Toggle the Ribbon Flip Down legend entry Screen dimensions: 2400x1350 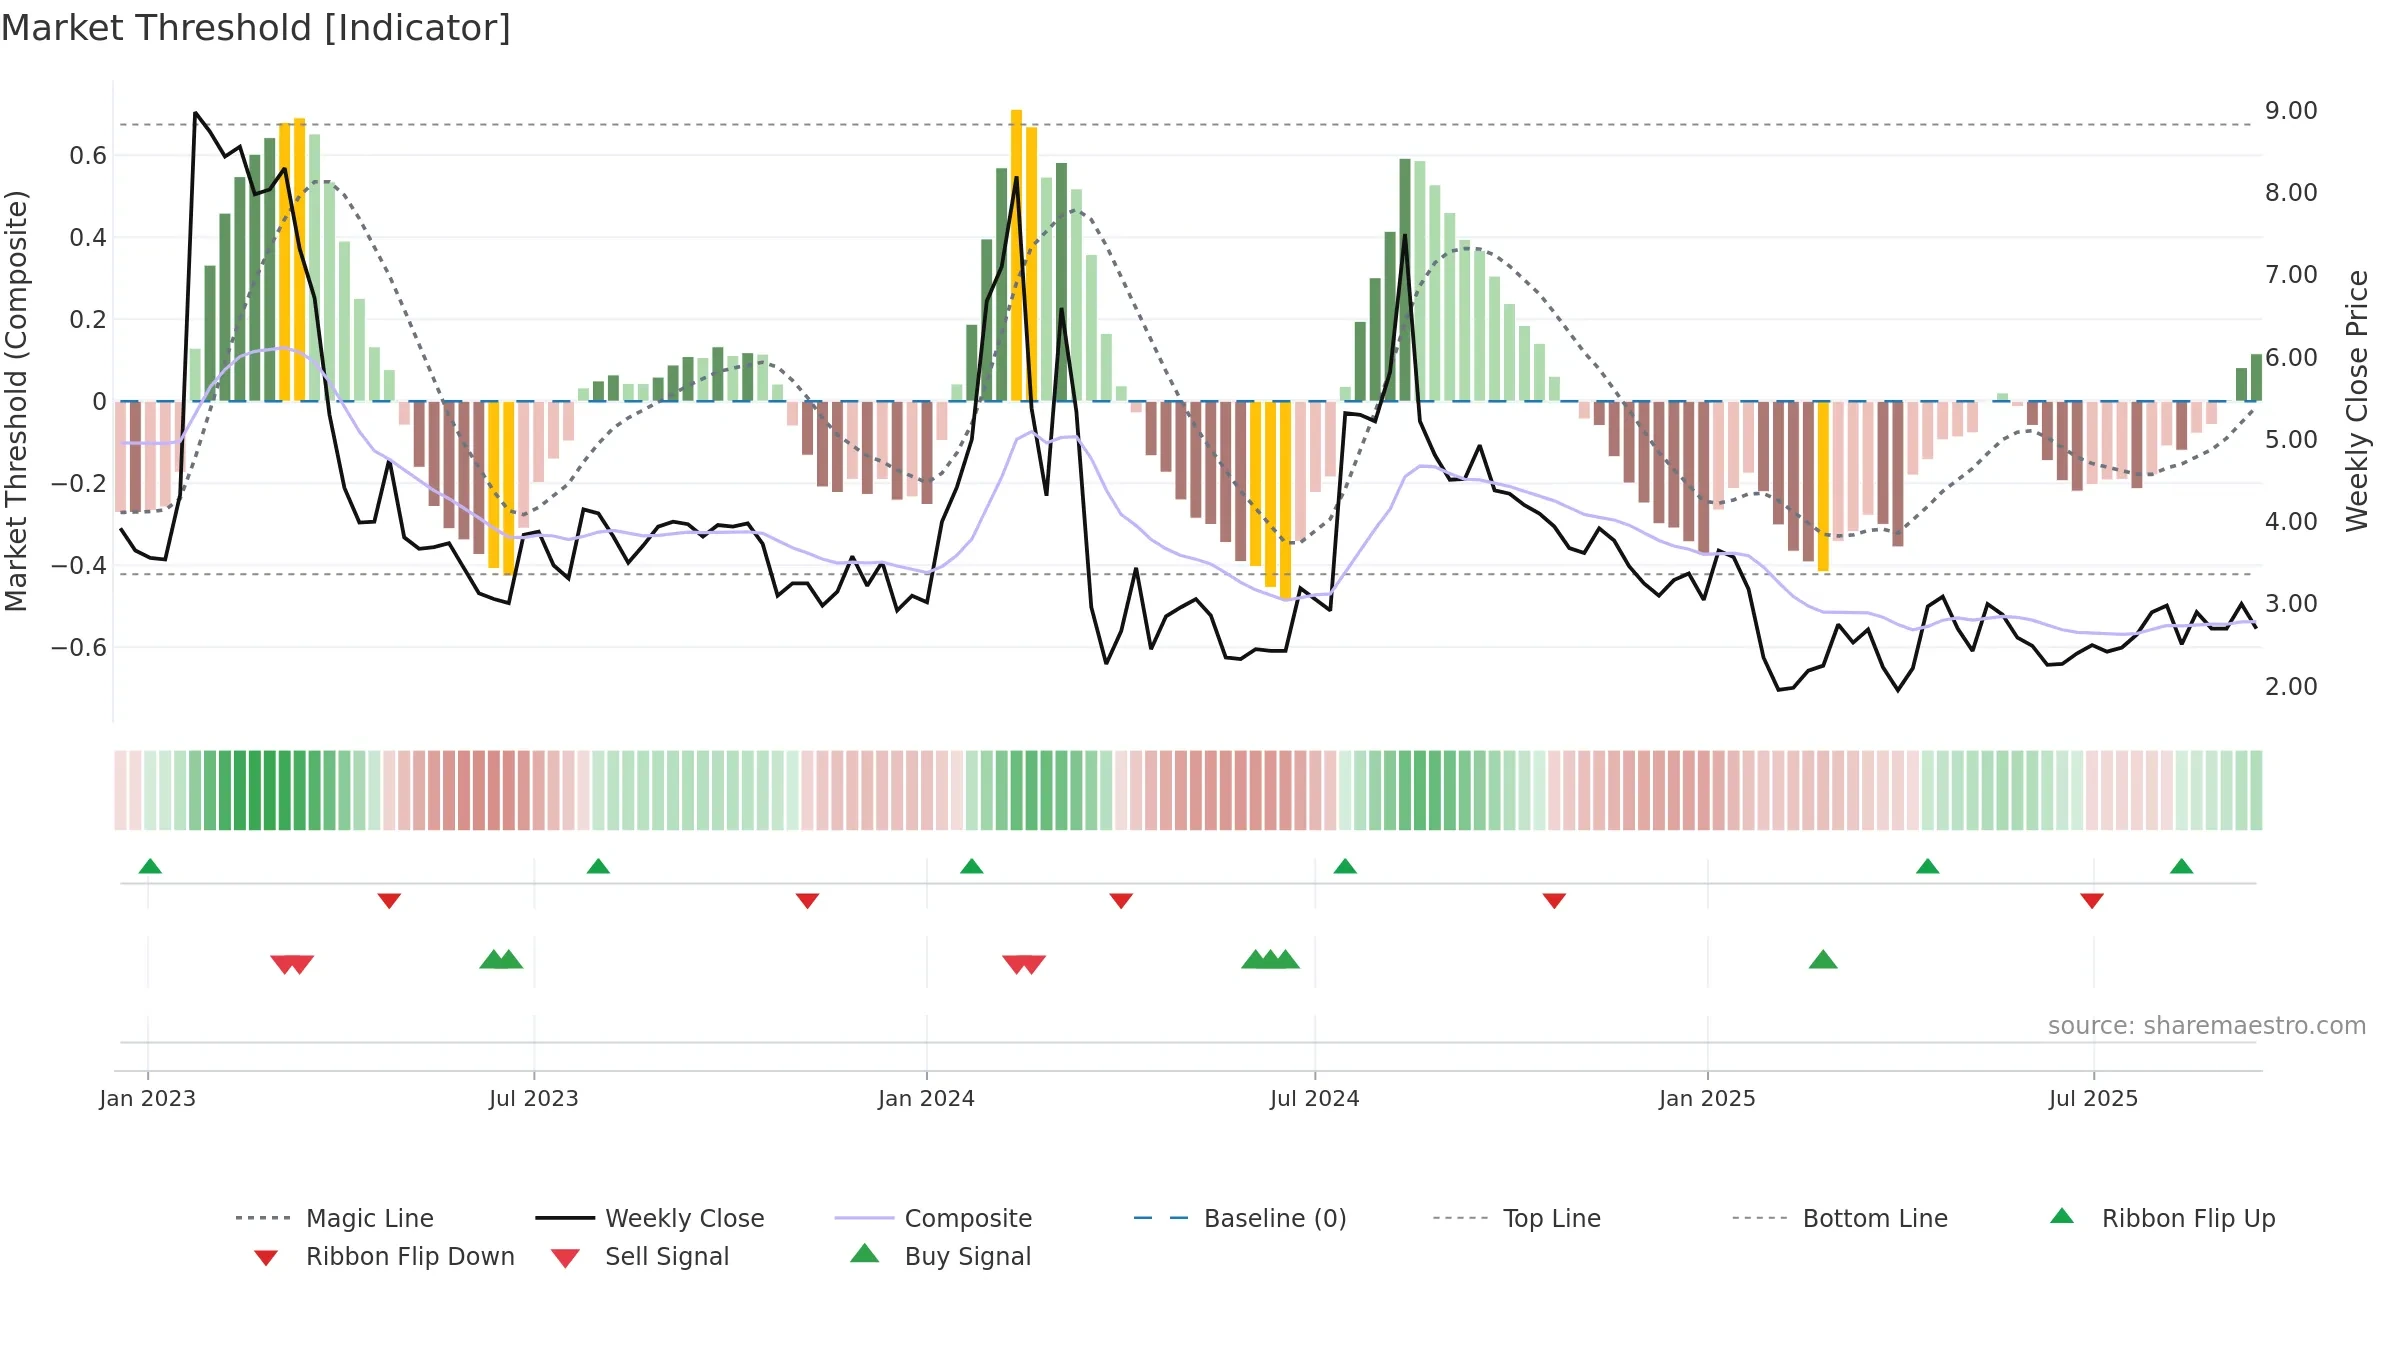(384, 1257)
